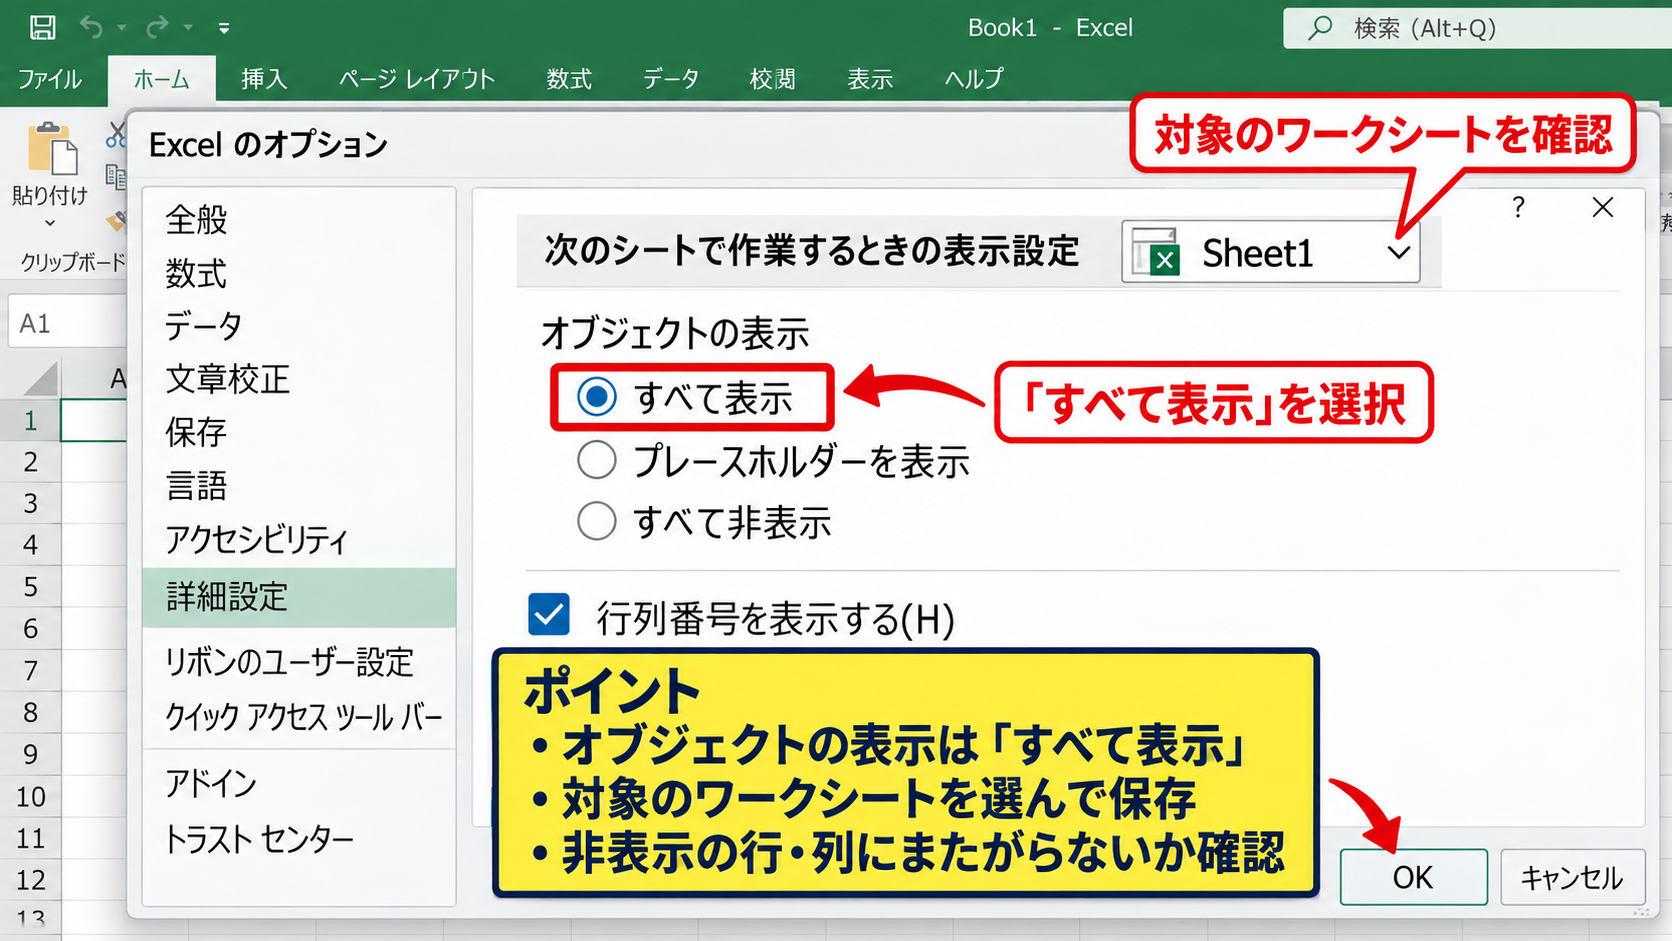Select row header 10
The image size is (1672, 941).
click(30, 797)
